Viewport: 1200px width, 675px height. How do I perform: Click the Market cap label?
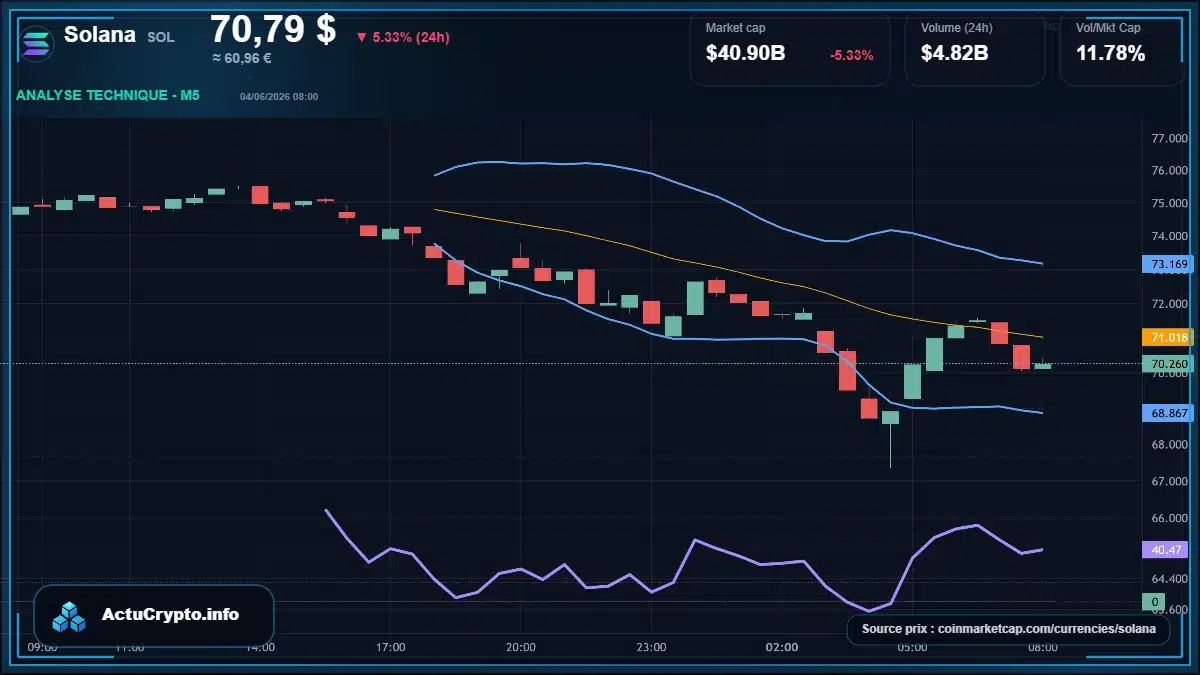pyautogui.click(x=735, y=28)
